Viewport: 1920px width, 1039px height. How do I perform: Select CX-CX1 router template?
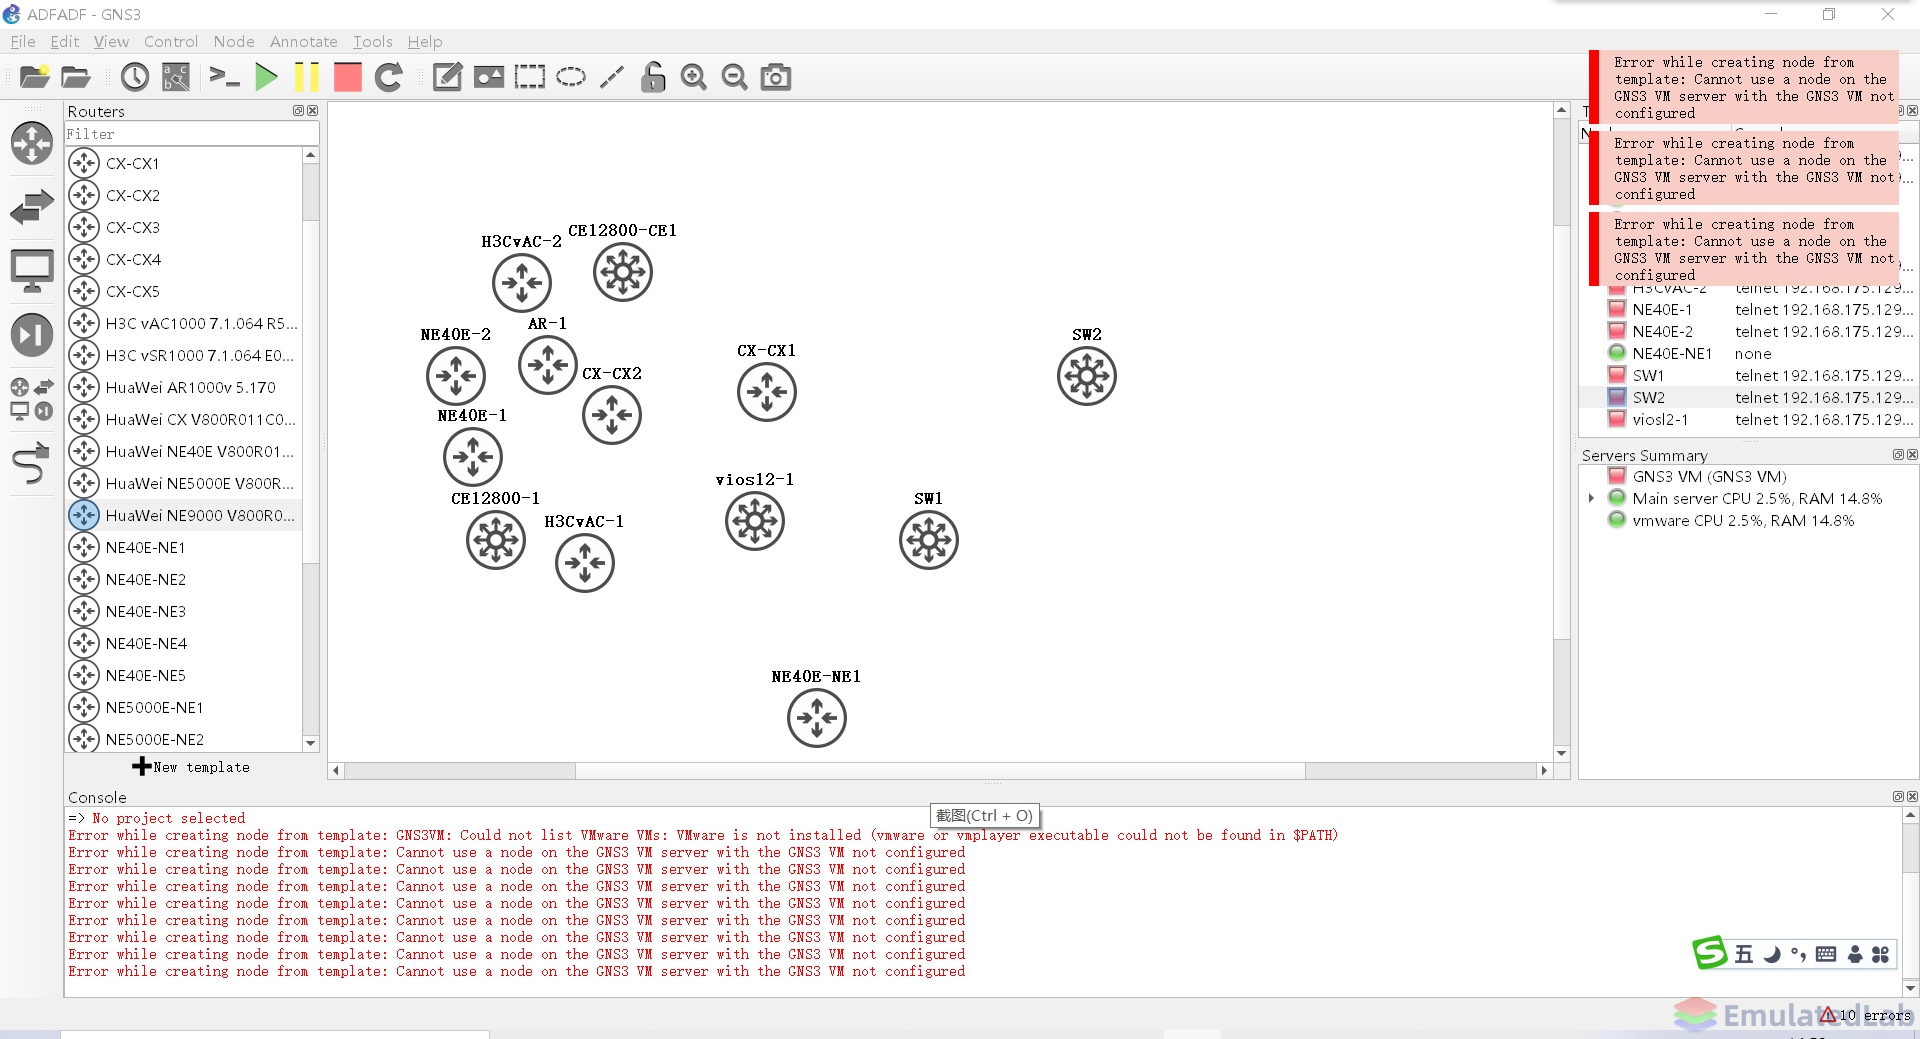pyautogui.click(x=184, y=163)
